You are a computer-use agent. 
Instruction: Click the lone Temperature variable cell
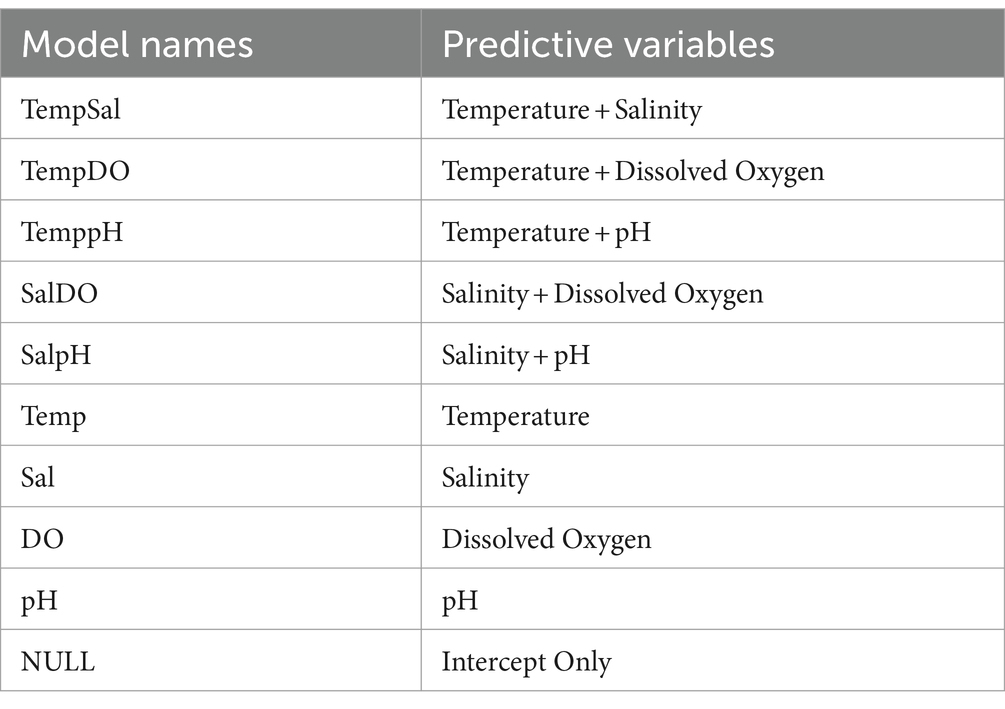[713, 415]
